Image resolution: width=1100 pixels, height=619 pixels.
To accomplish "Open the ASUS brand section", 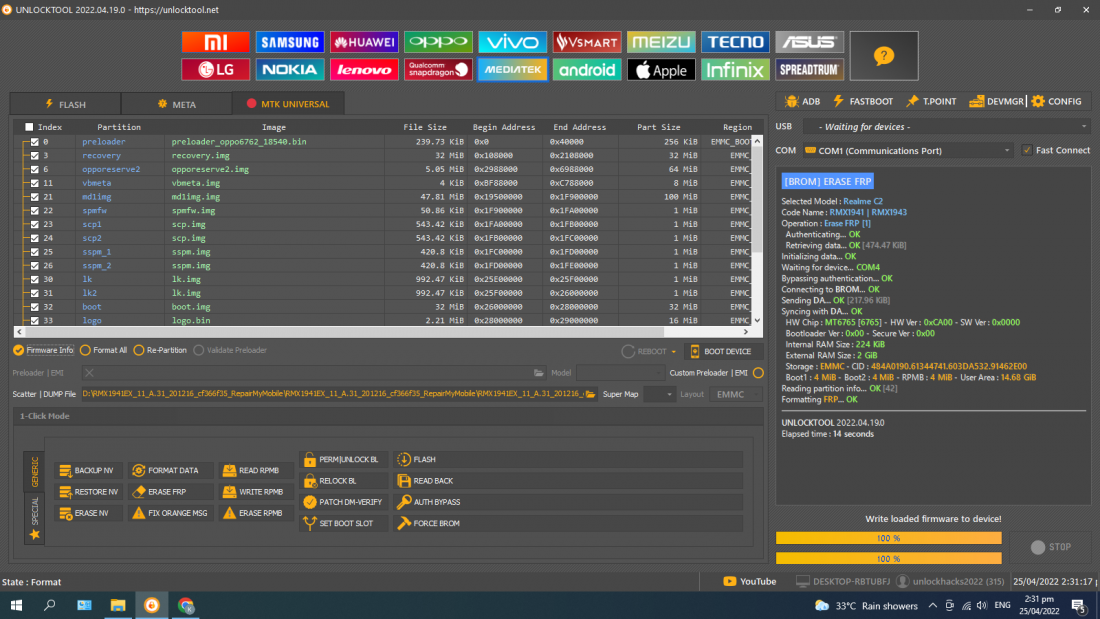I will (810, 42).
